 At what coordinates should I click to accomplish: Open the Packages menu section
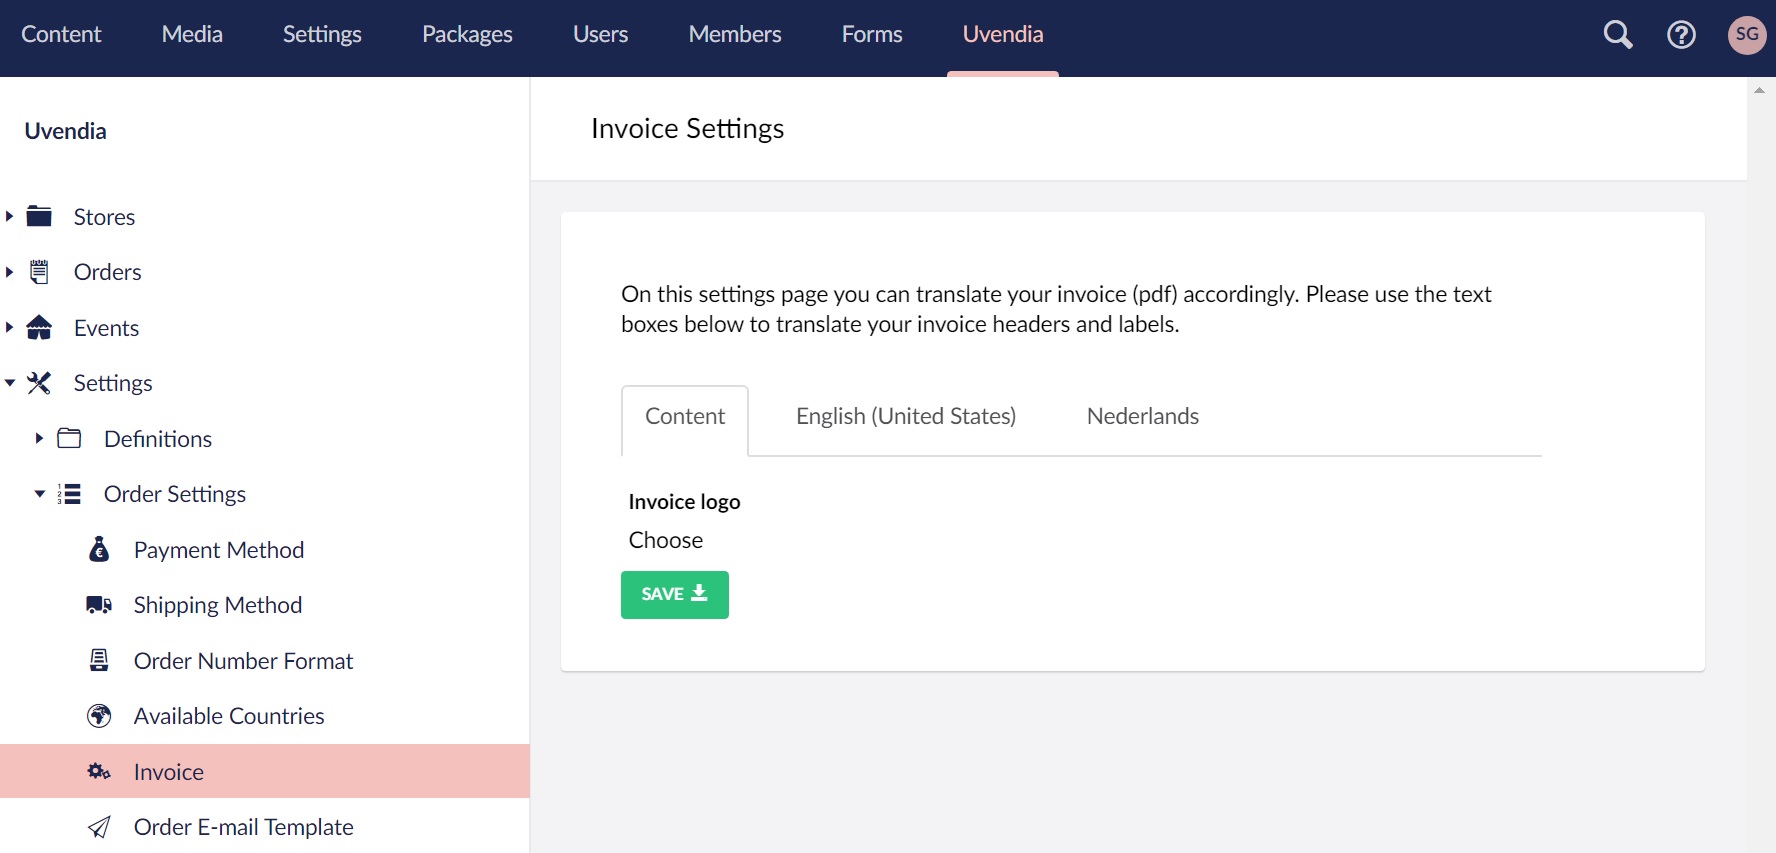click(467, 35)
